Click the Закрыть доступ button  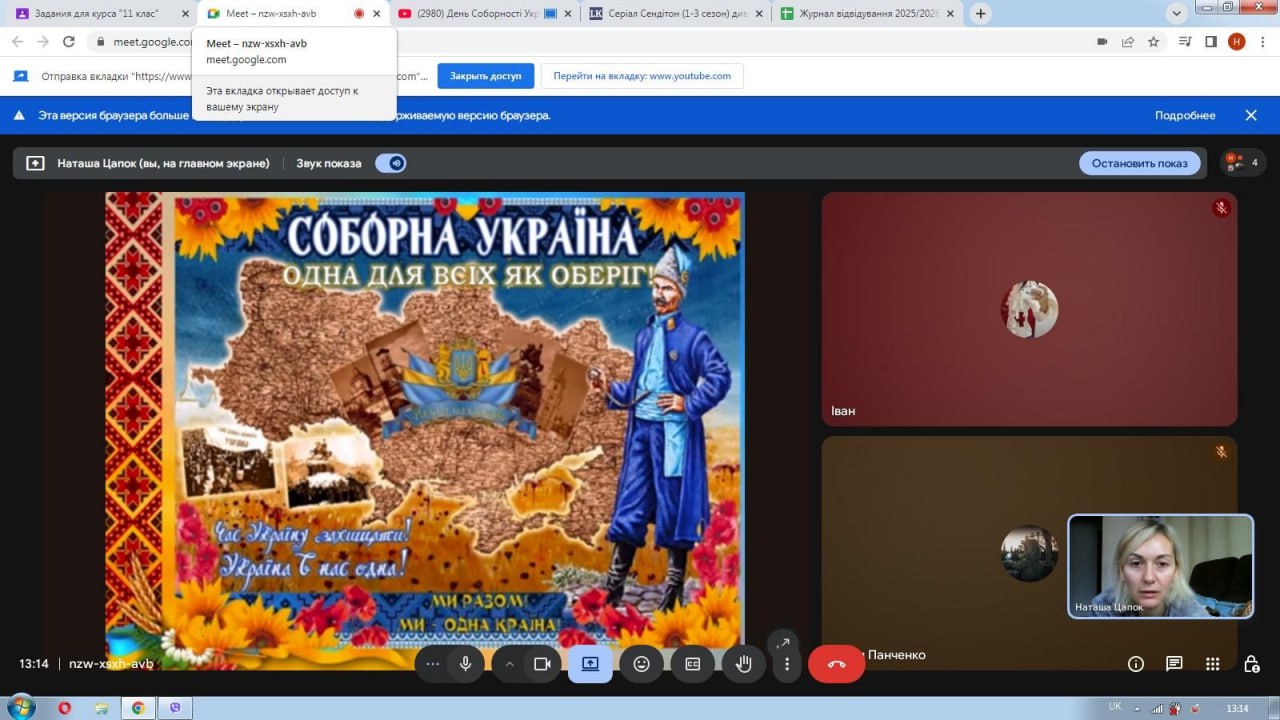tap(485, 76)
